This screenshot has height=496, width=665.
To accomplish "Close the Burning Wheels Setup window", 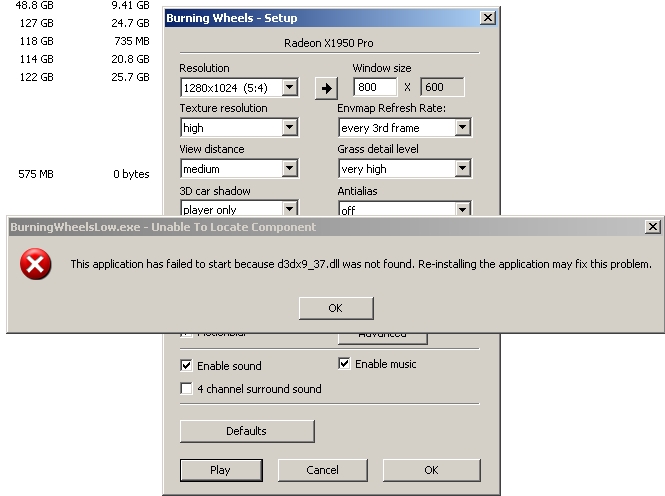I will pos(487,18).
